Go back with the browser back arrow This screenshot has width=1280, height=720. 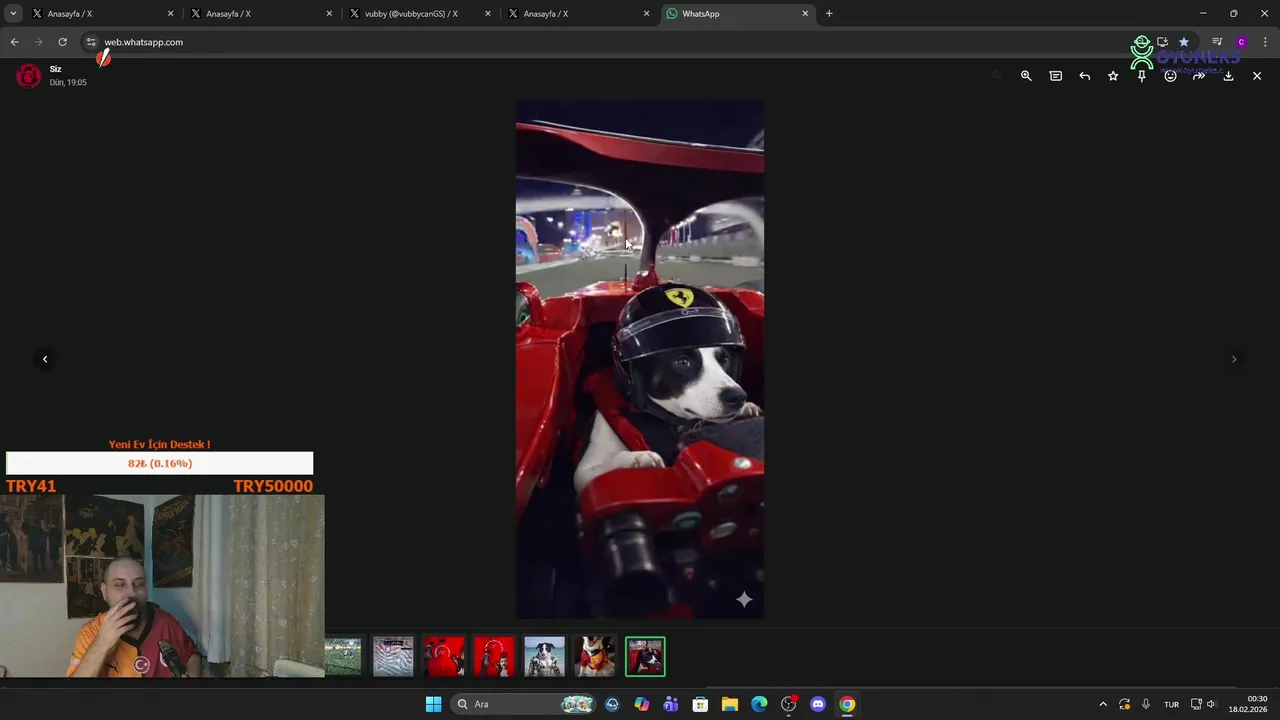pyautogui.click(x=14, y=42)
